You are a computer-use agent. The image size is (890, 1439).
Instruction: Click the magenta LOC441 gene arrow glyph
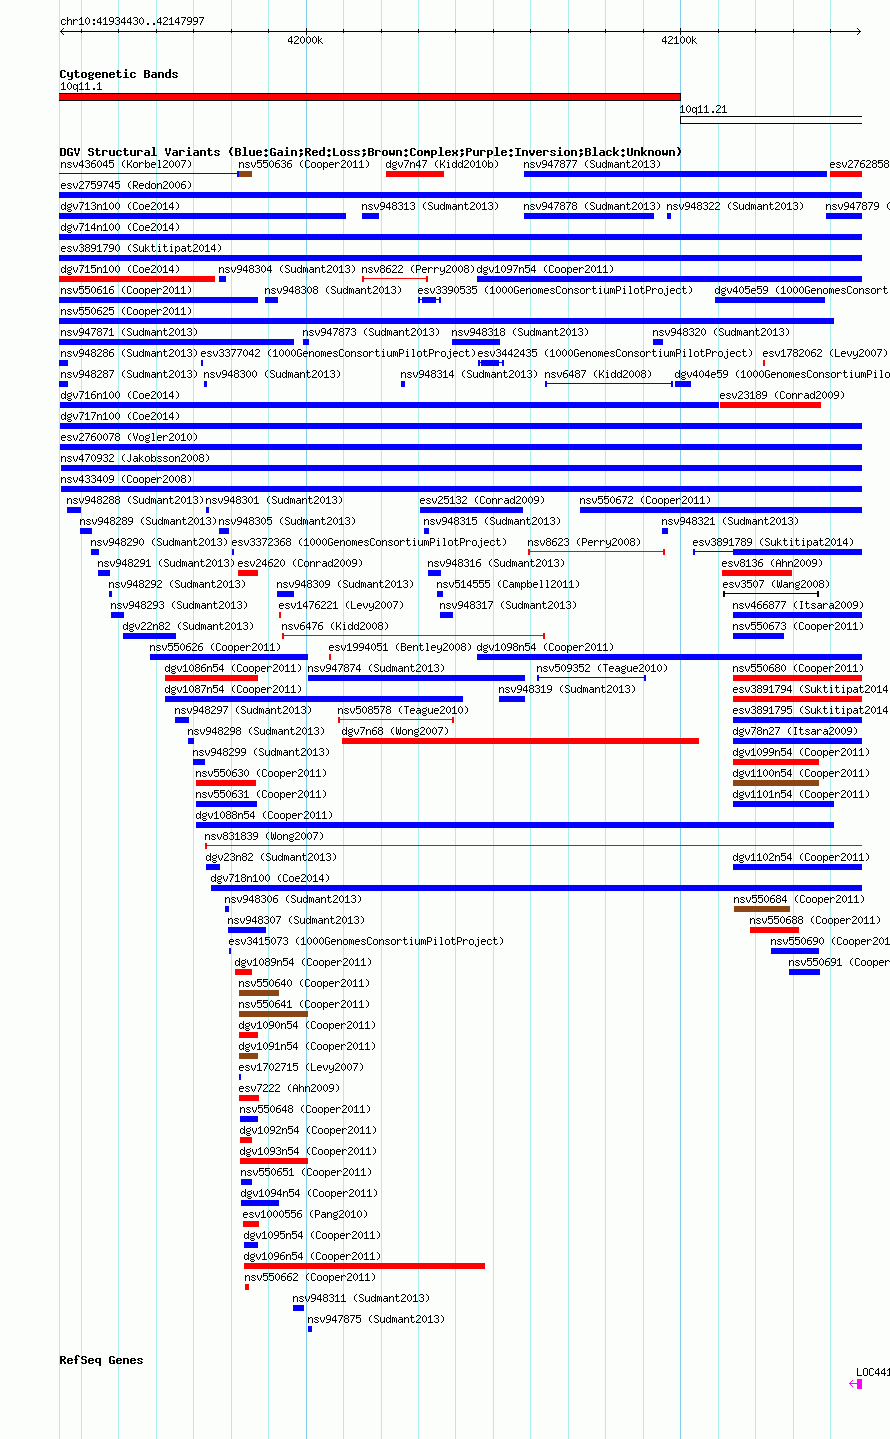click(855, 1384)
